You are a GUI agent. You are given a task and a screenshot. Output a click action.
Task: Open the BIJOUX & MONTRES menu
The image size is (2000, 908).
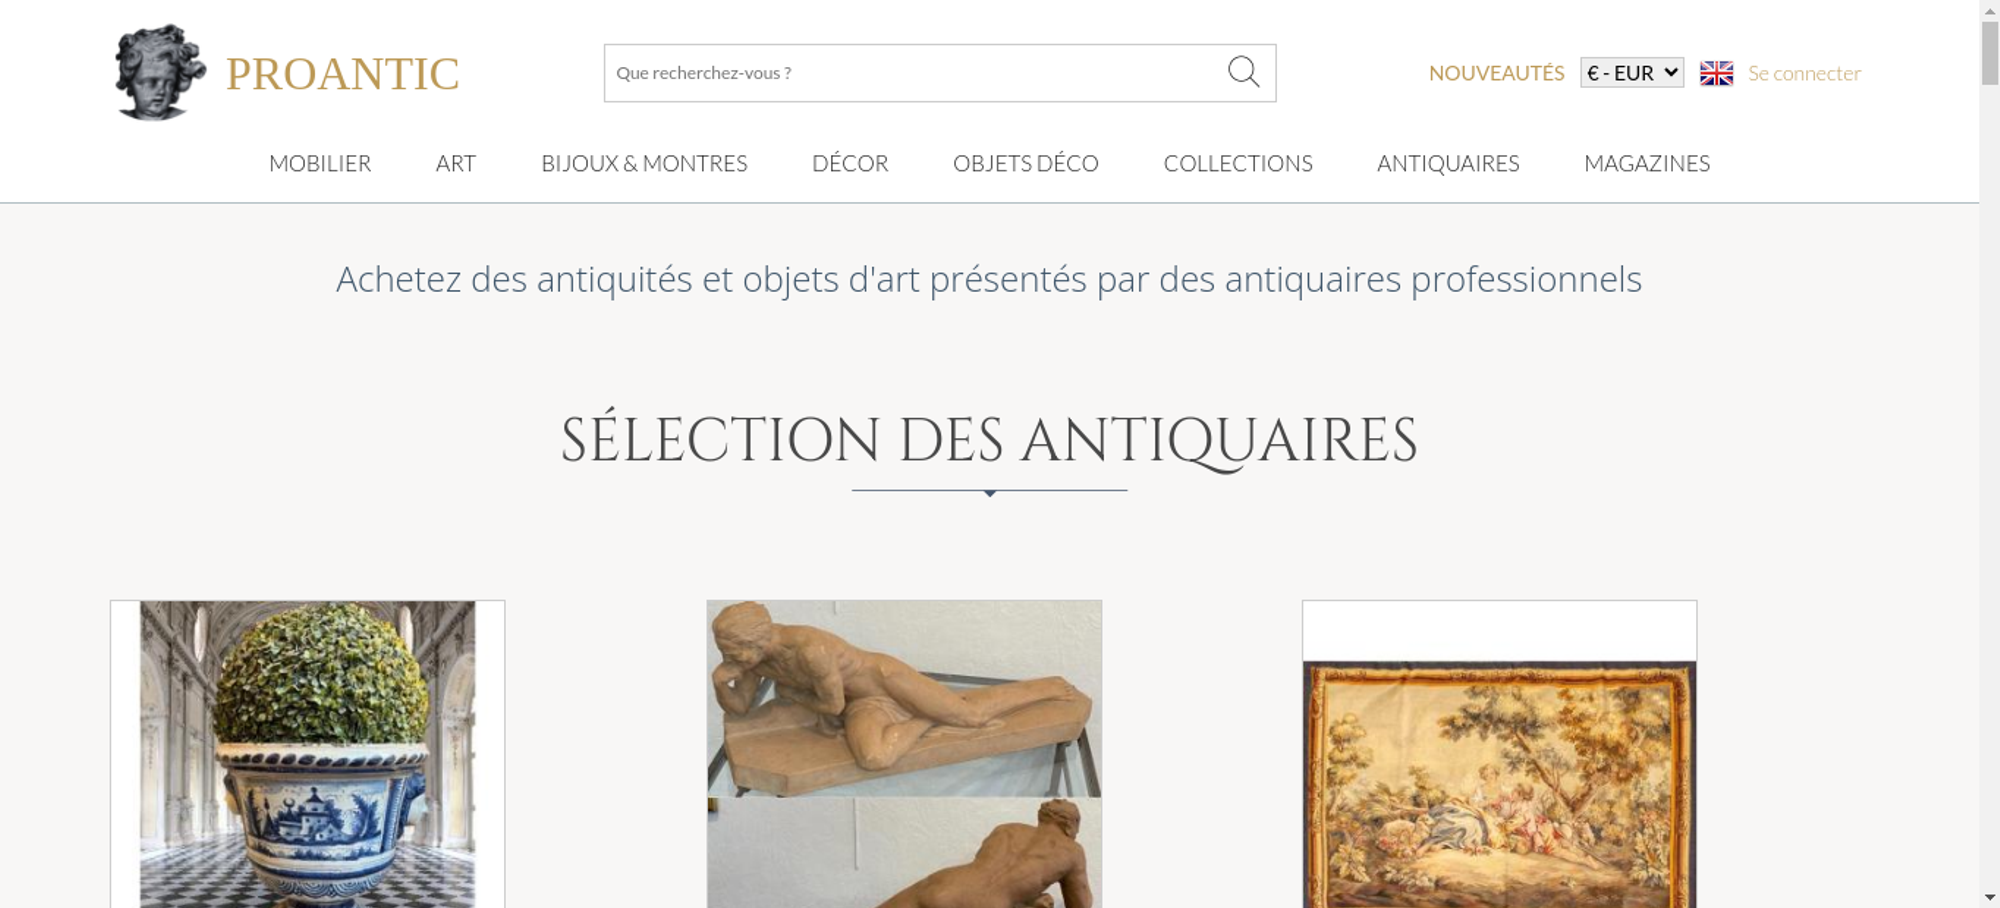coord(644,163)
